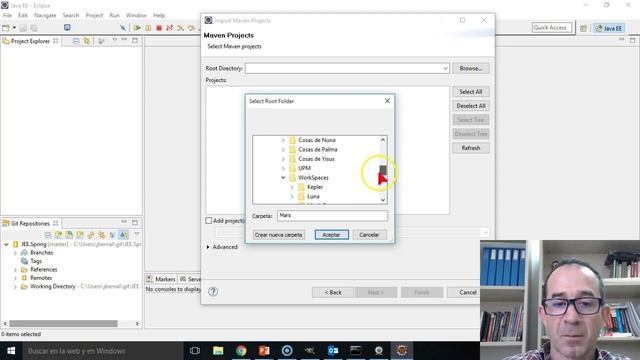
Task: Open the Window menu
Action: 136,15
